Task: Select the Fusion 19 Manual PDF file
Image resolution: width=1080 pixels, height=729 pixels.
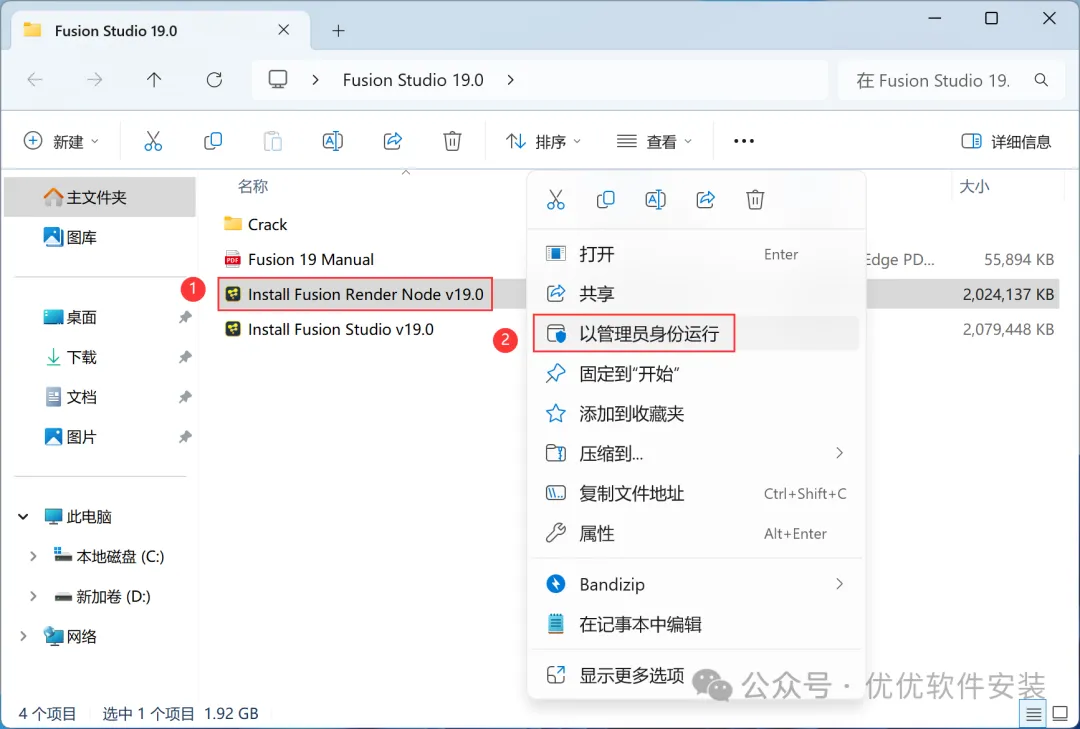Action: tap(300, 260)
